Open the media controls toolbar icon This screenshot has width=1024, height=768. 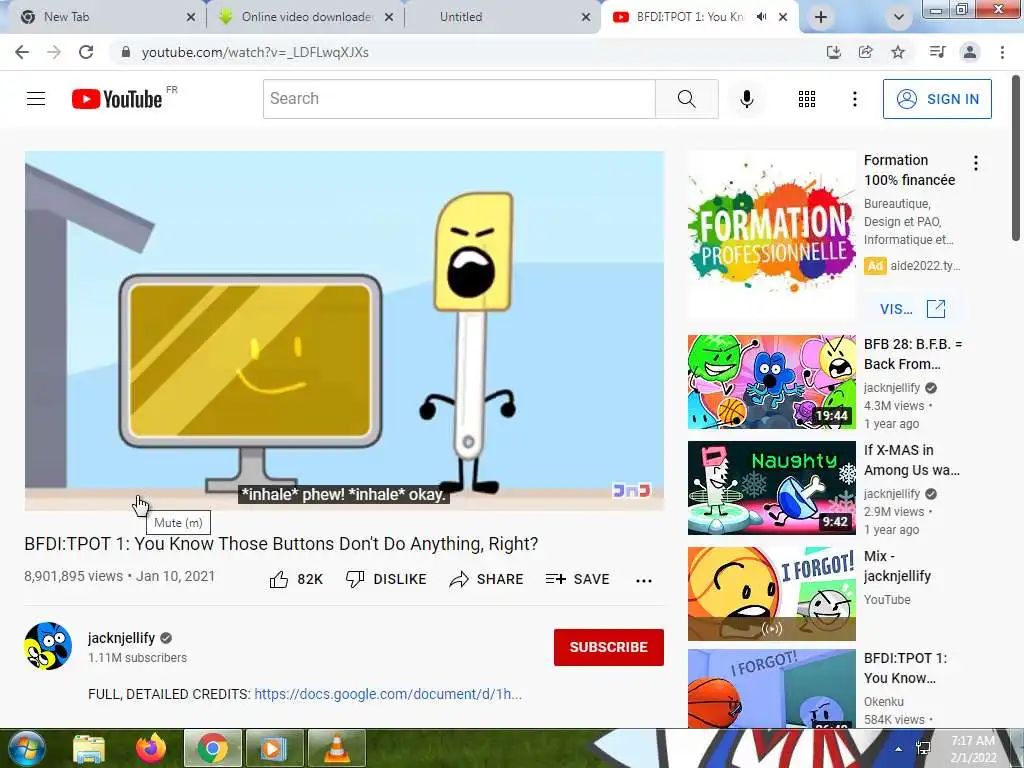point(938,52)
